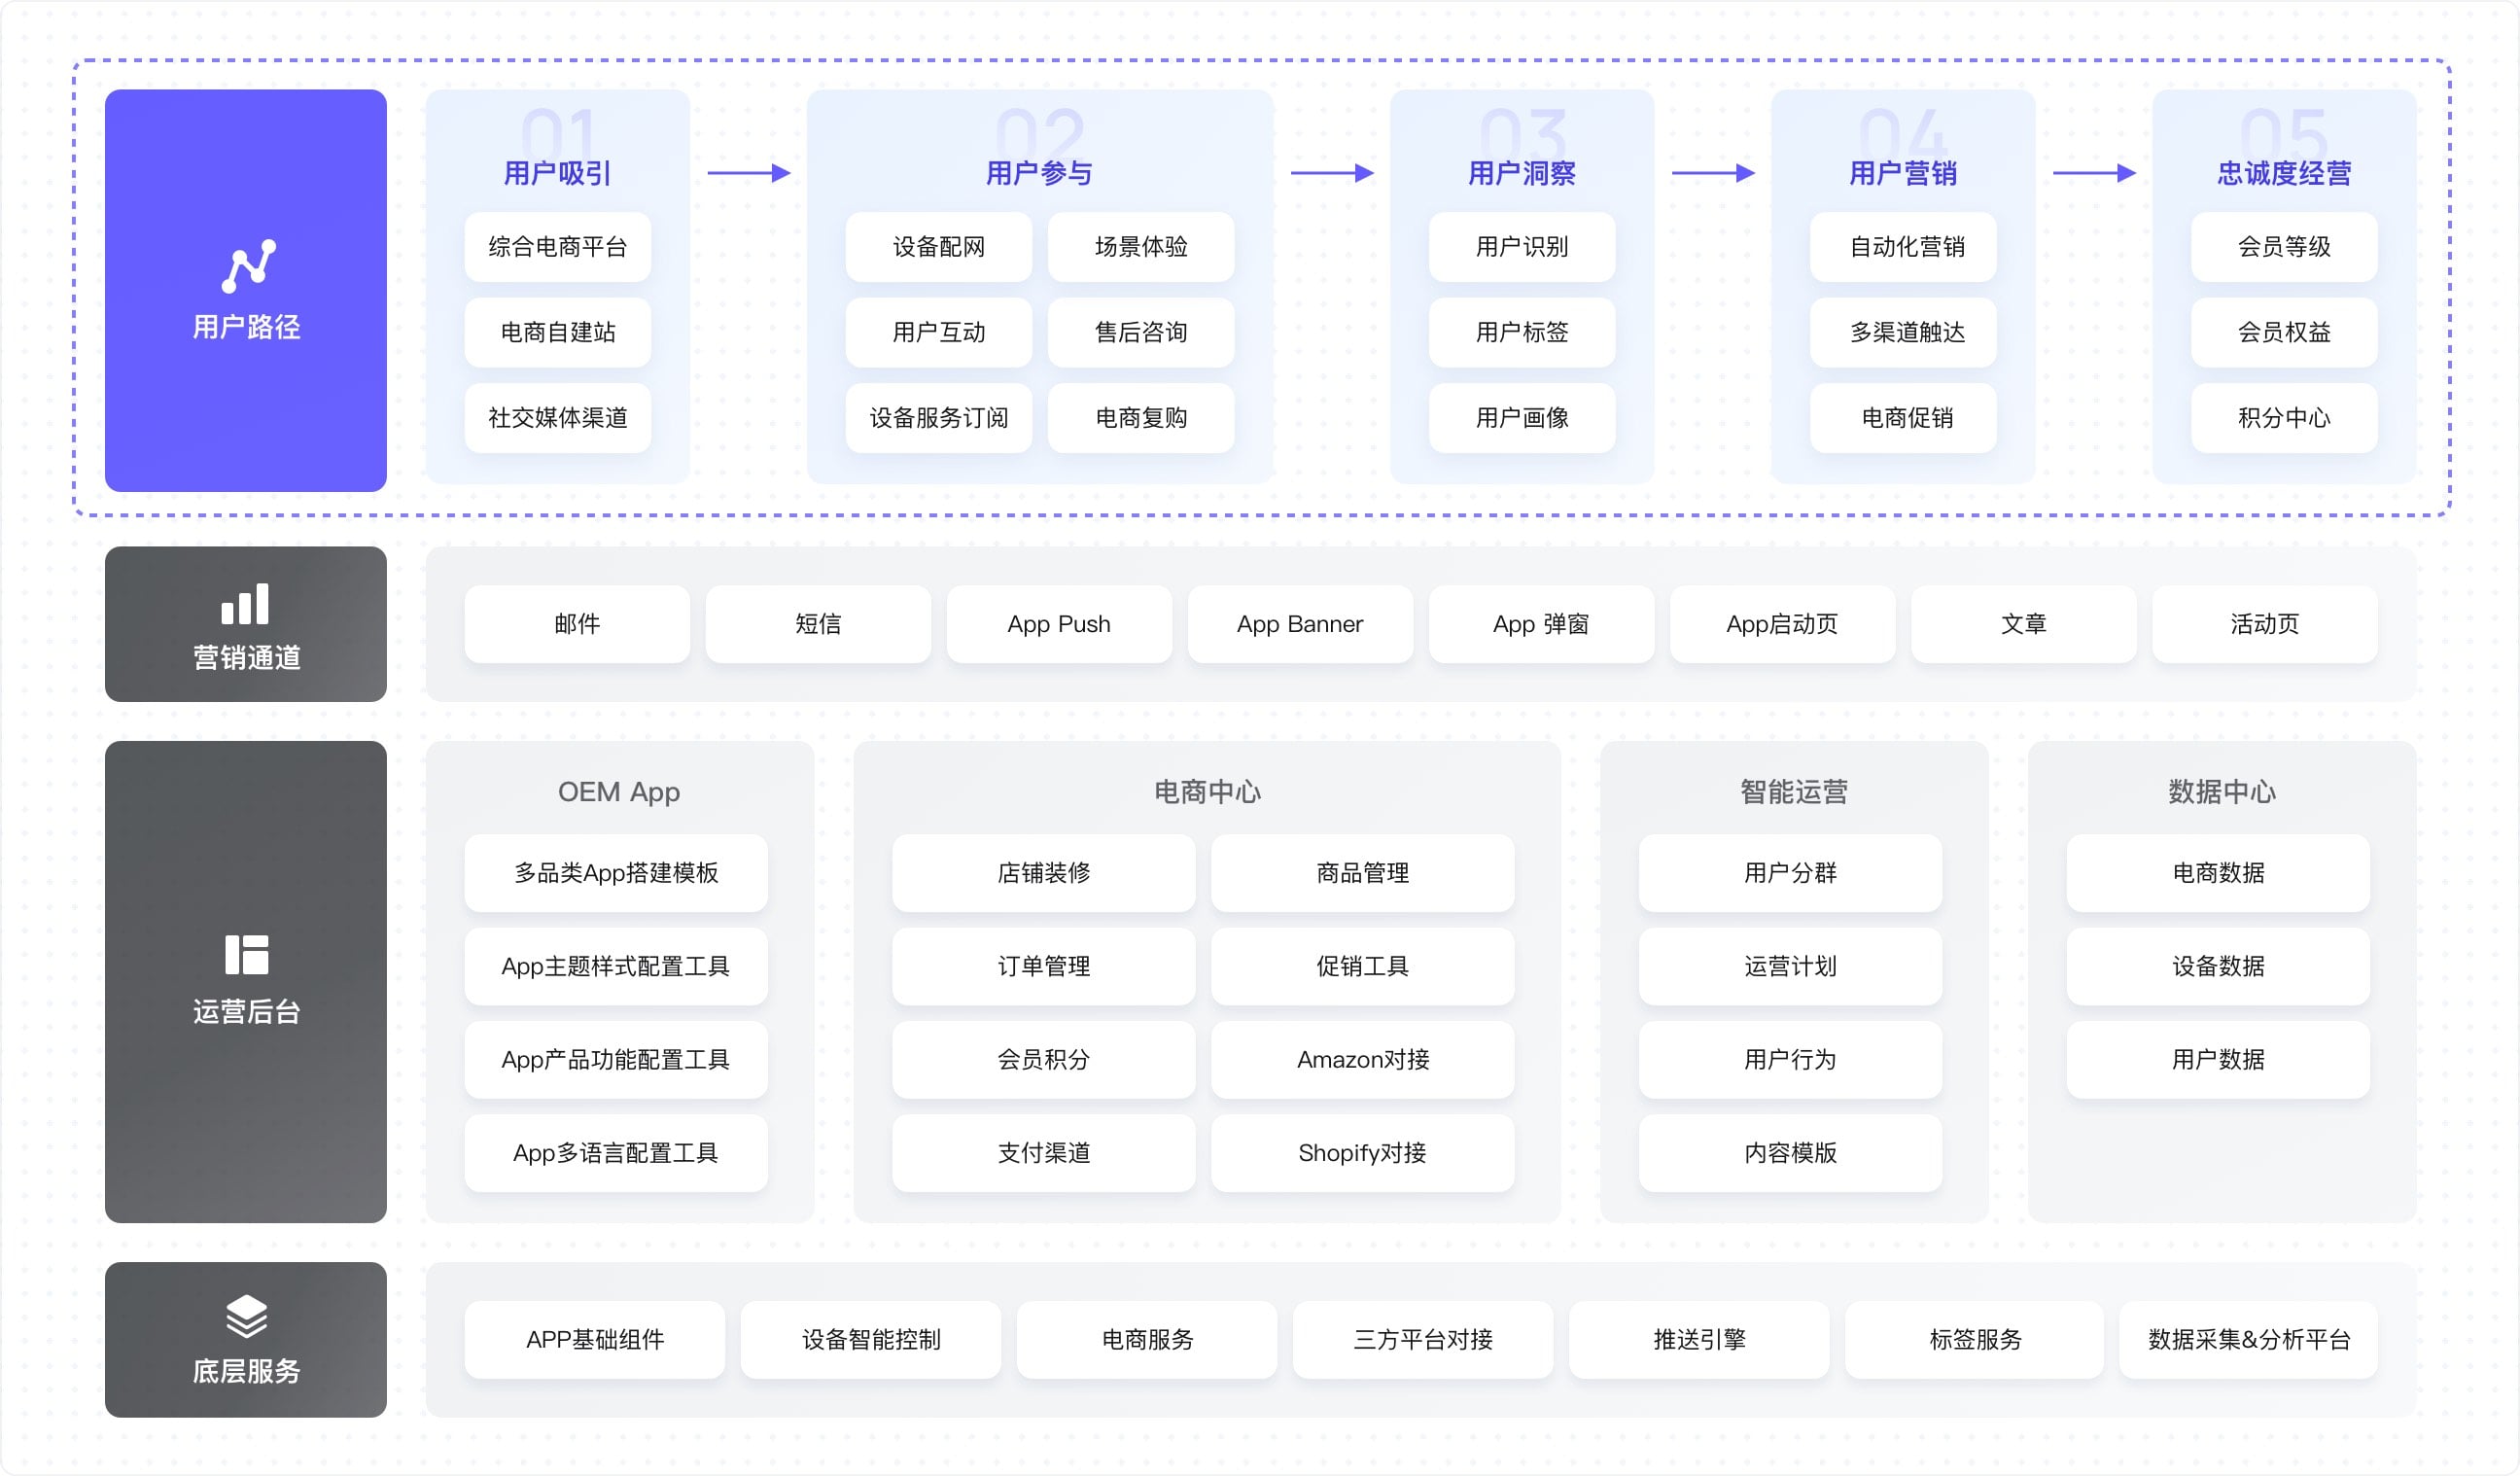Screen dimensions: 2520x1476
Task: Click the arrow between 用户洞察 and 用户营销
Action: tap(1712, 174)
